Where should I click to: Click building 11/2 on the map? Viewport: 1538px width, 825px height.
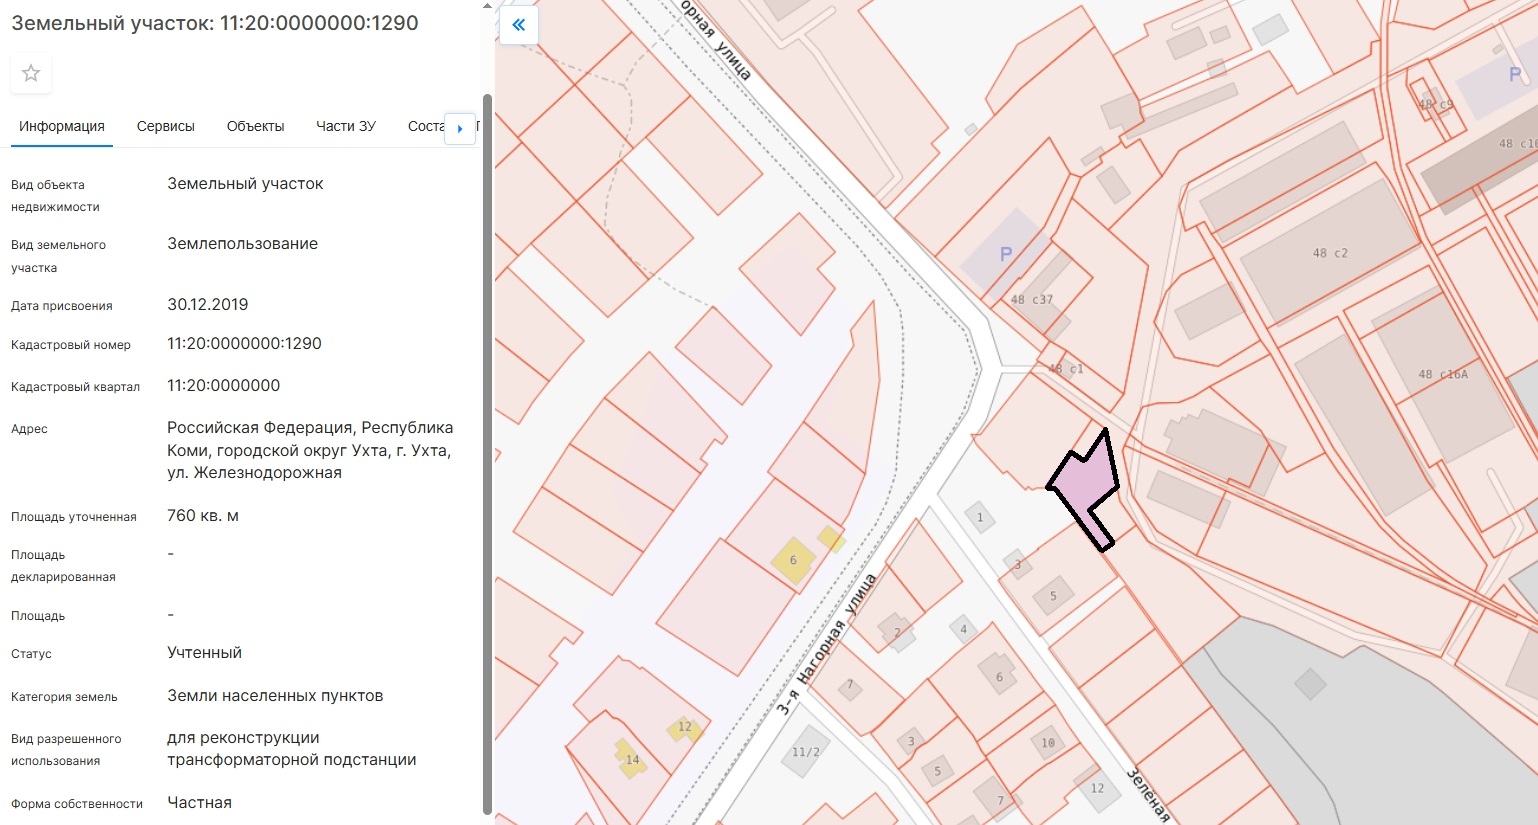pos(805,752)
